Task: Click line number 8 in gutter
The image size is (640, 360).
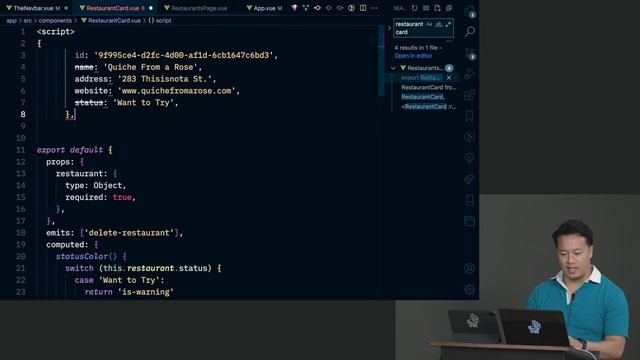Action: coord(23,114)
